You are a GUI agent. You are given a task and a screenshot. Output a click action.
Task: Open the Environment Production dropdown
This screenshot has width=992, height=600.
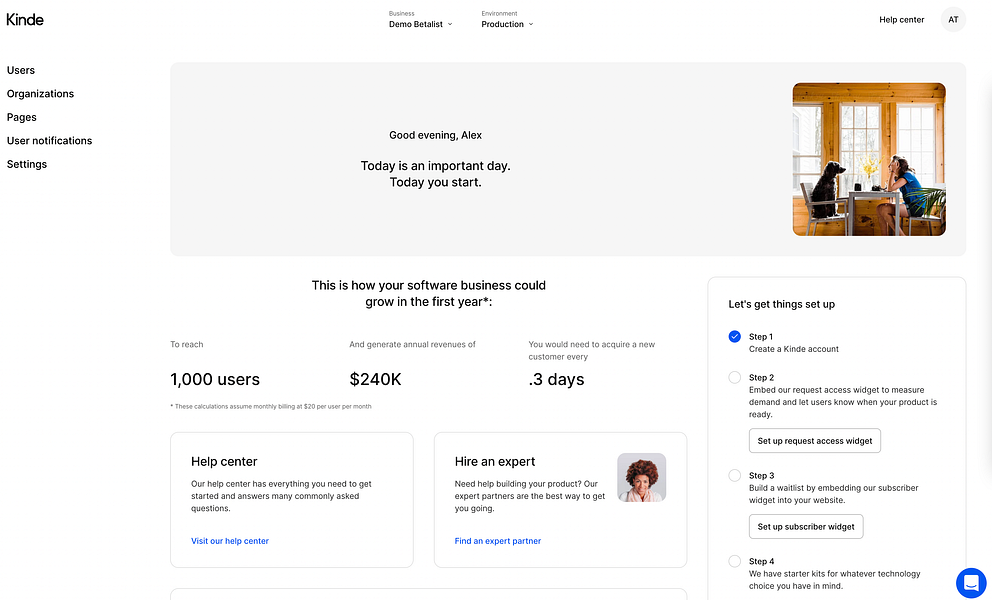pyautogui.click(x=507, y=20)
